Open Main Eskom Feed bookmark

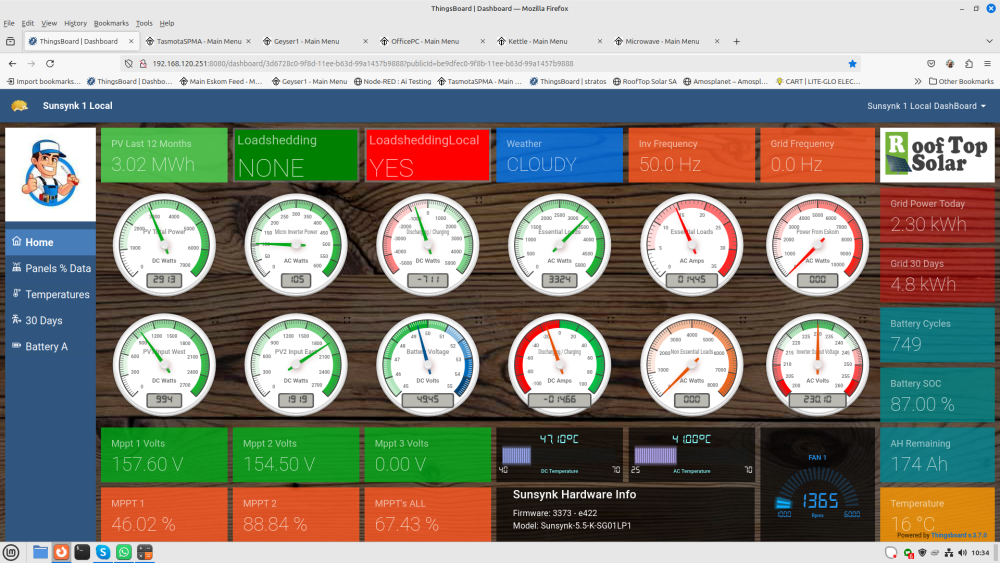point(221,82)
